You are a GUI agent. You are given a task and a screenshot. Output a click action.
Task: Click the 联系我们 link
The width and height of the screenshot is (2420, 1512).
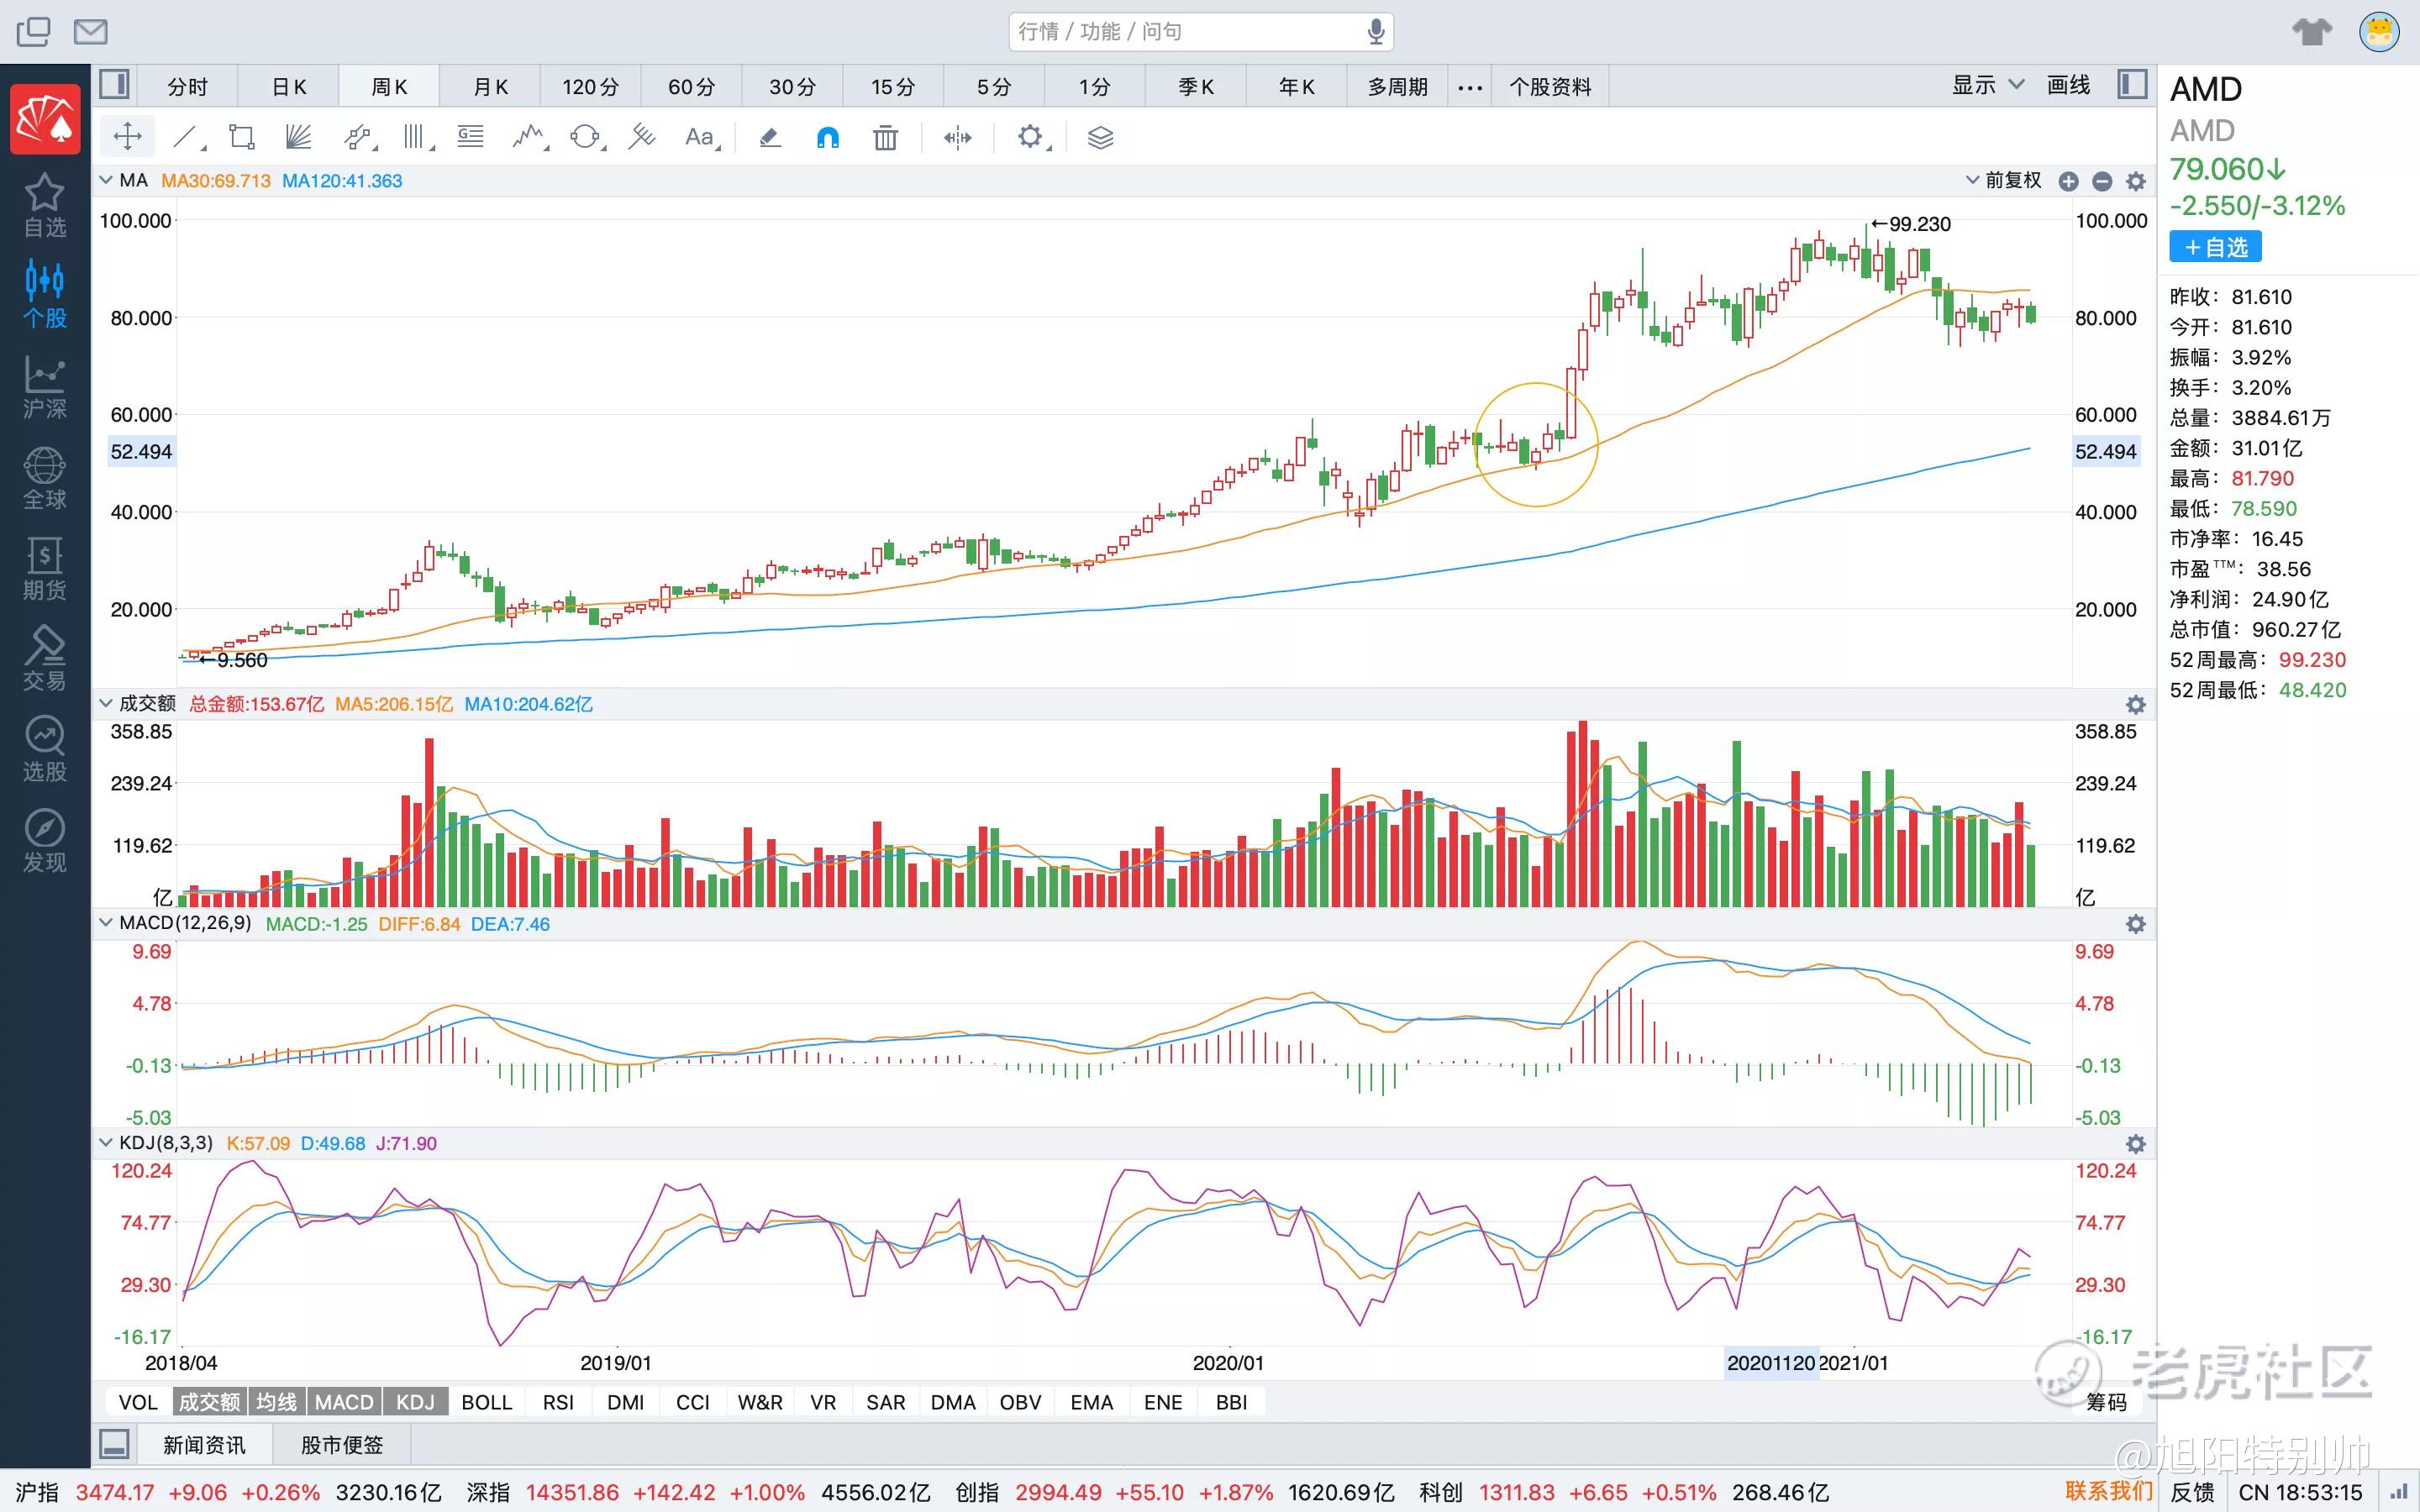click(x=2108, y=1492)
